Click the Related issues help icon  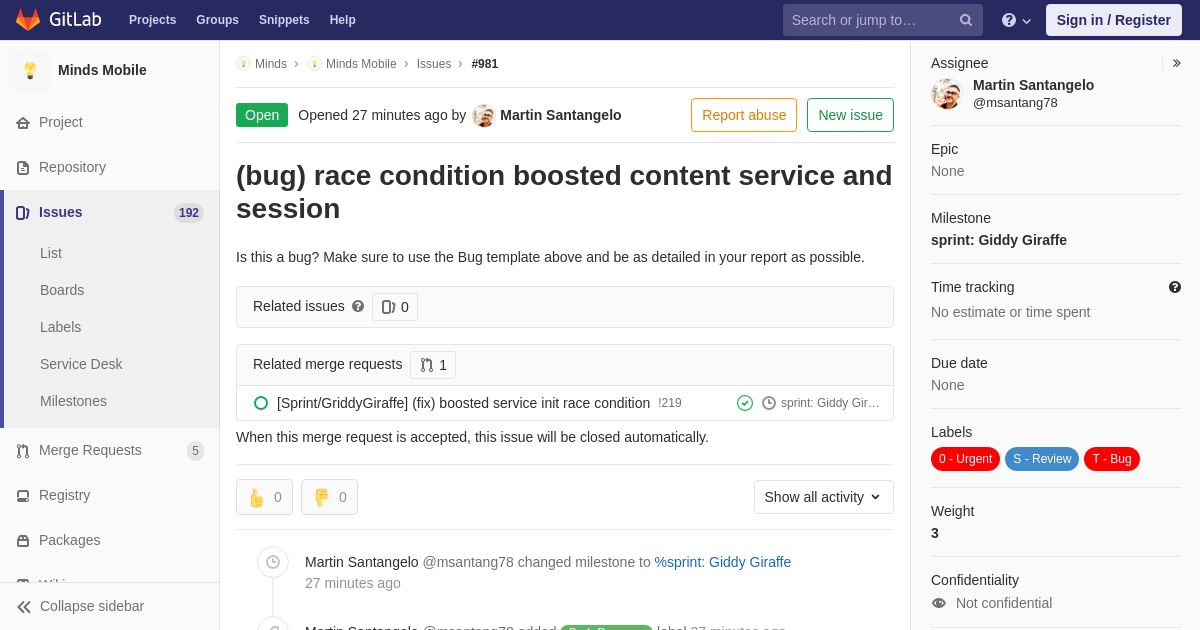358,306
